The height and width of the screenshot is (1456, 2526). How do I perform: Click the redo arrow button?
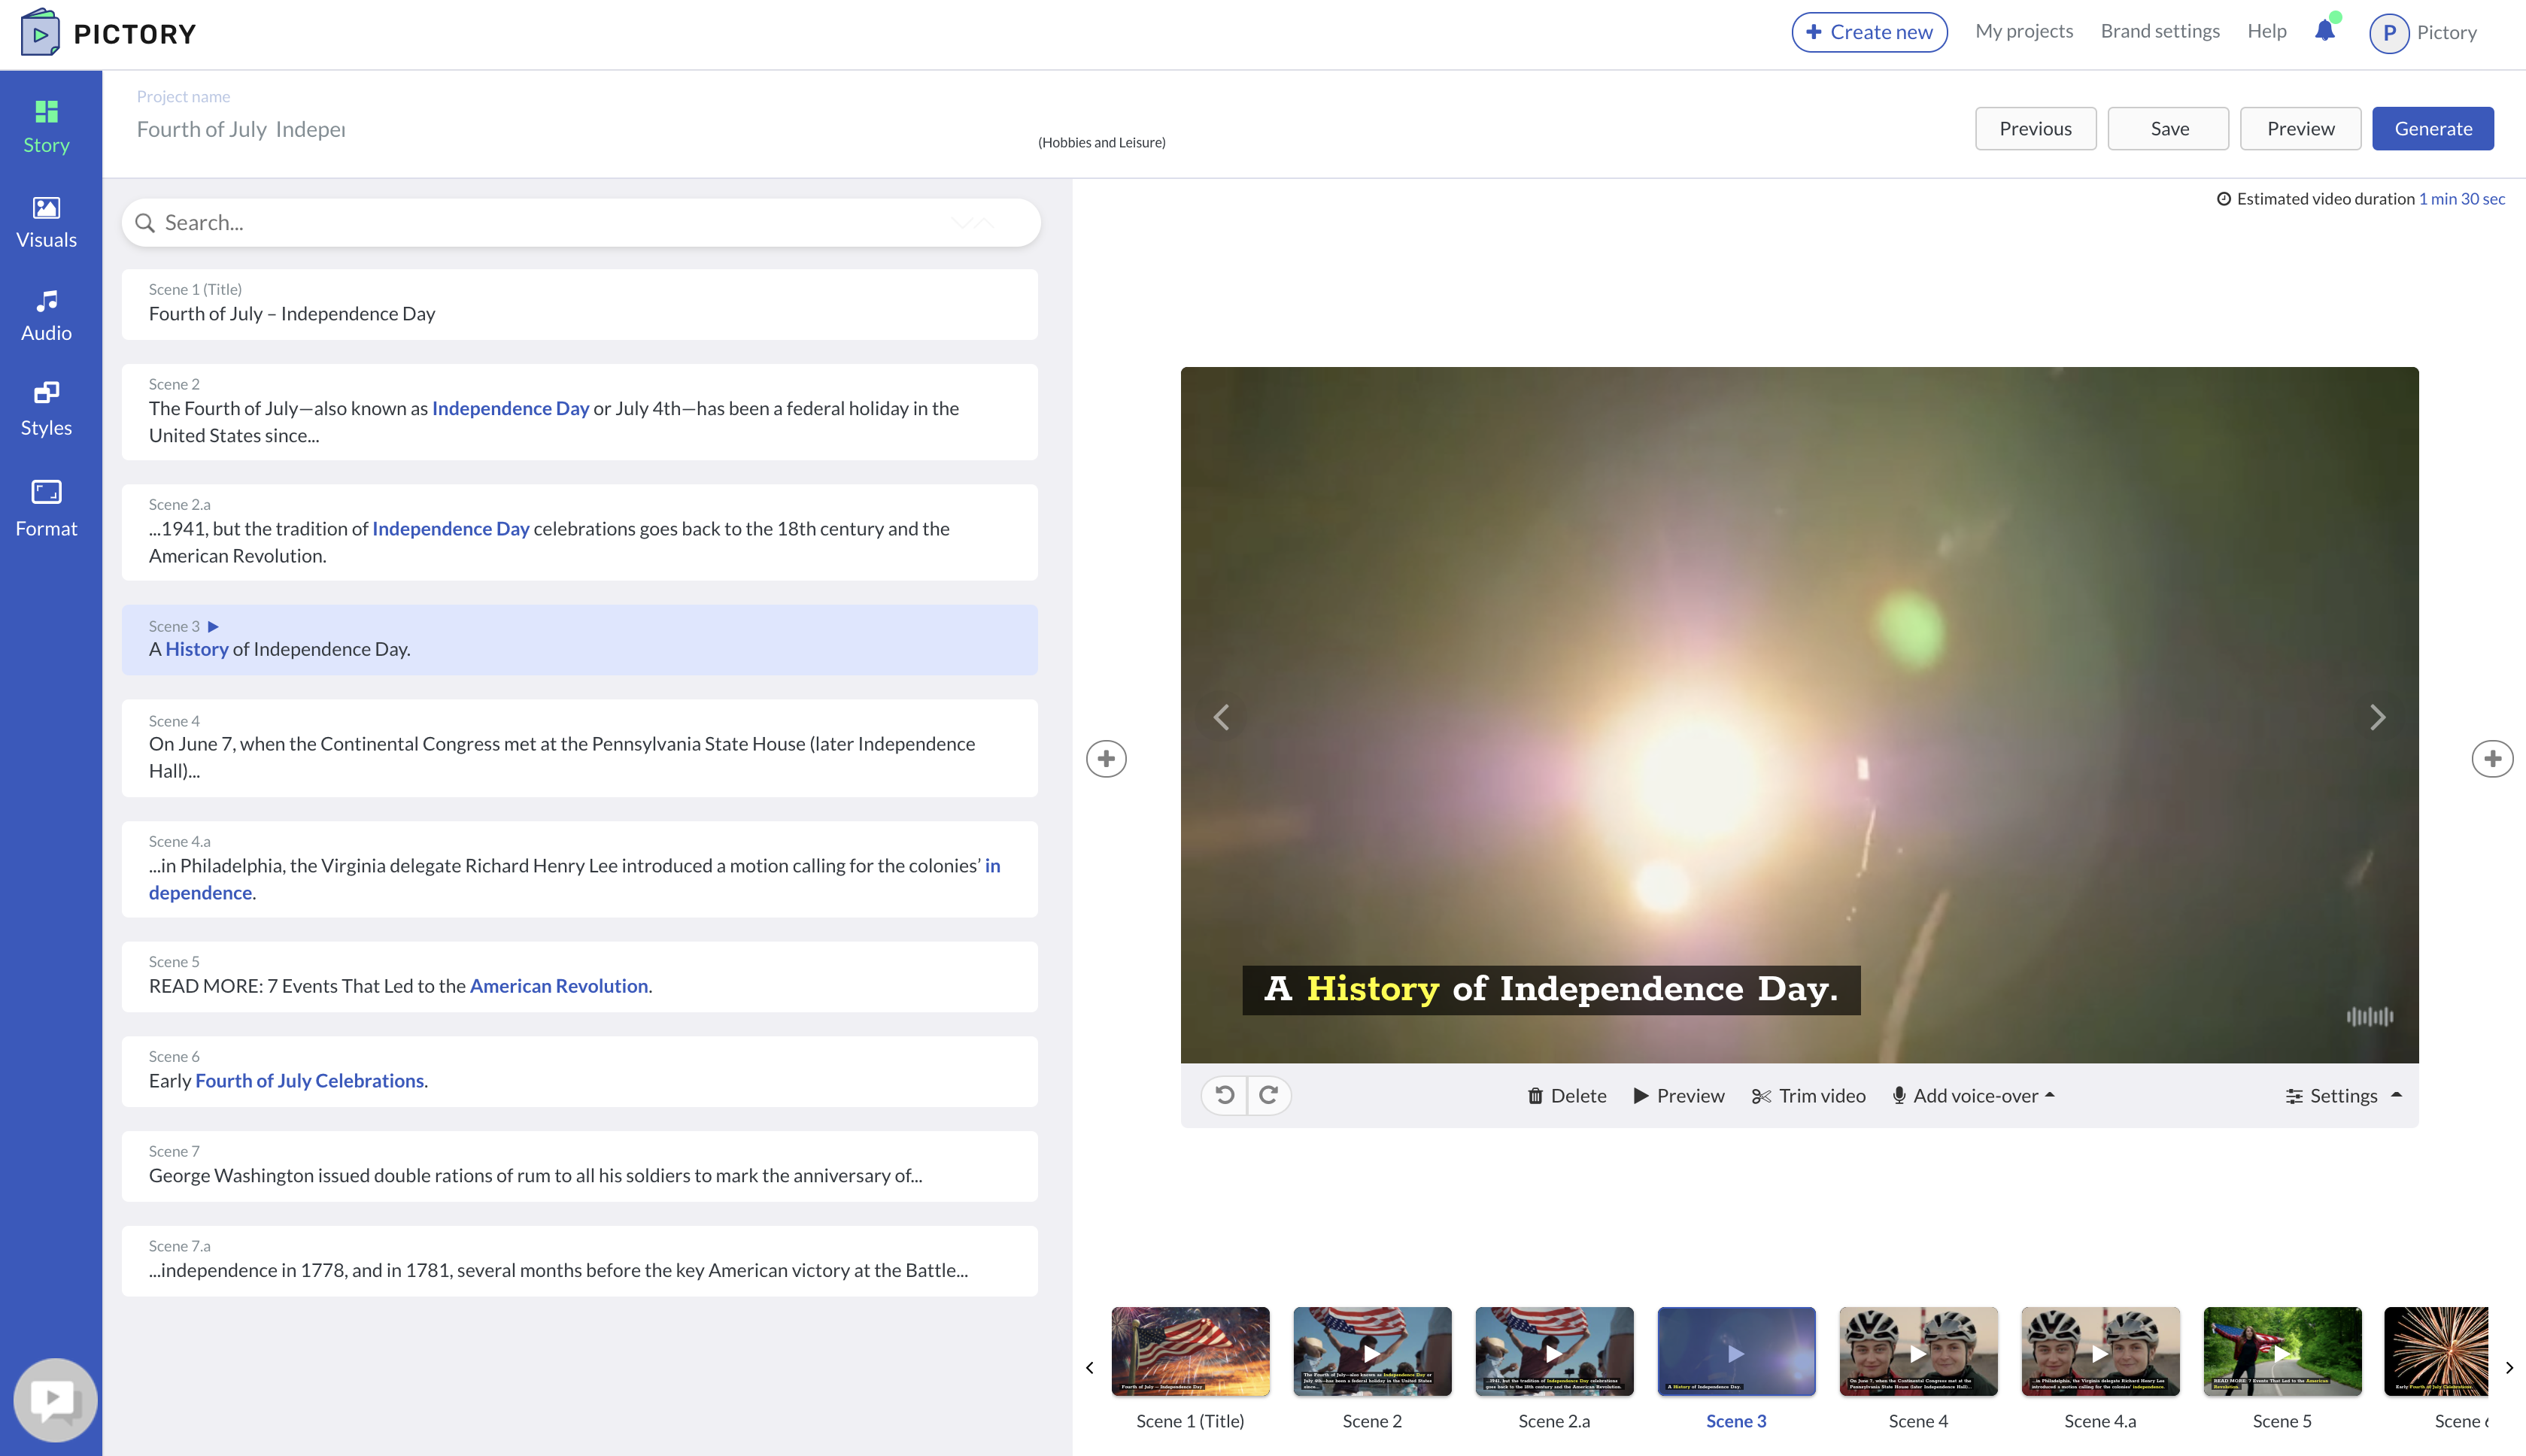tap(1269, 1095)
